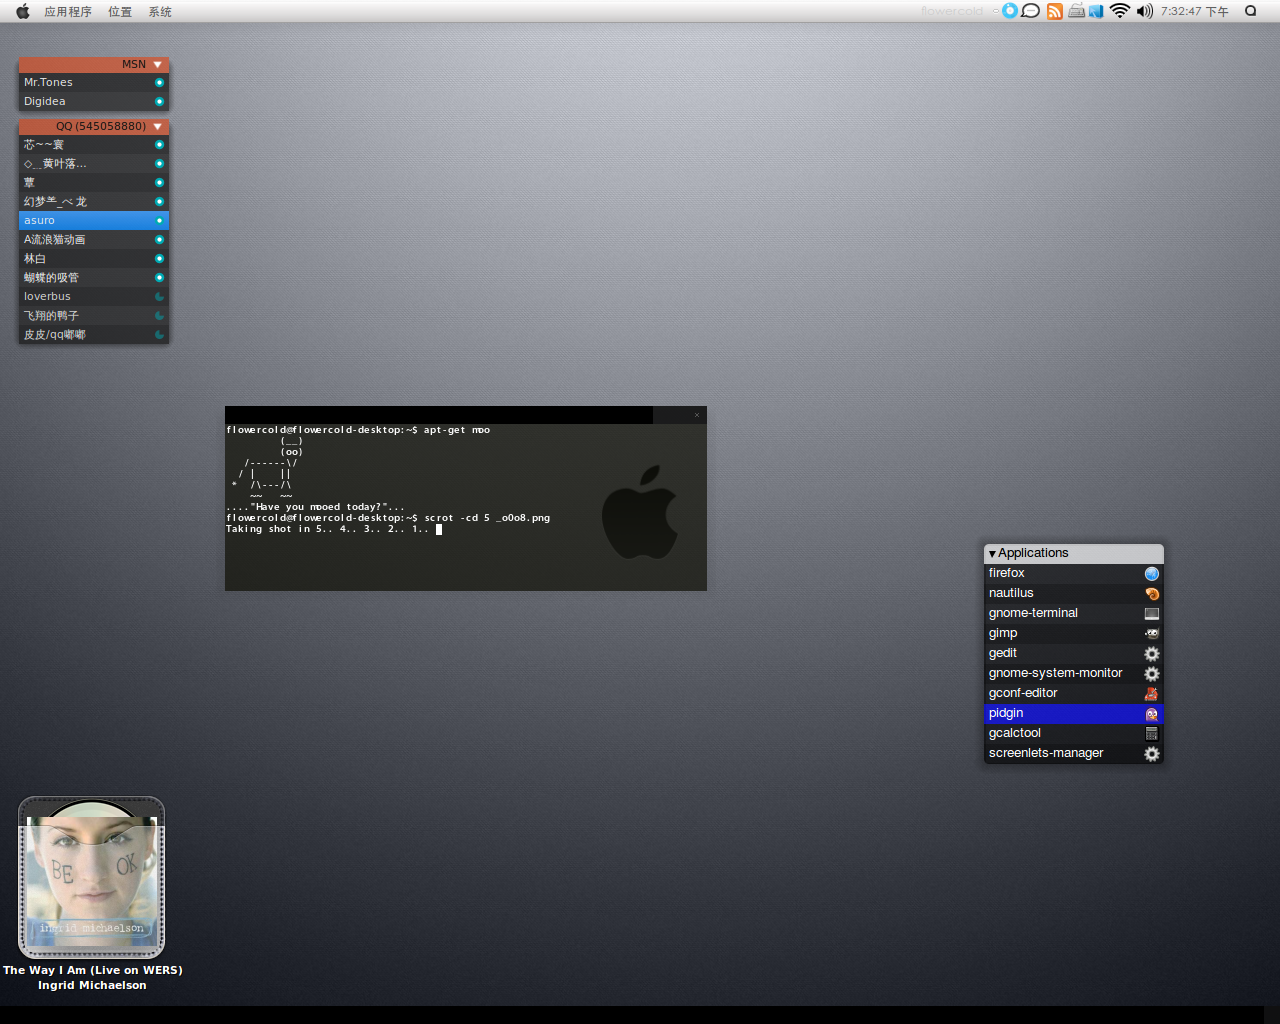
Task: Click the gear icon beside screenlets-manager
Action: click(1152, 754)
